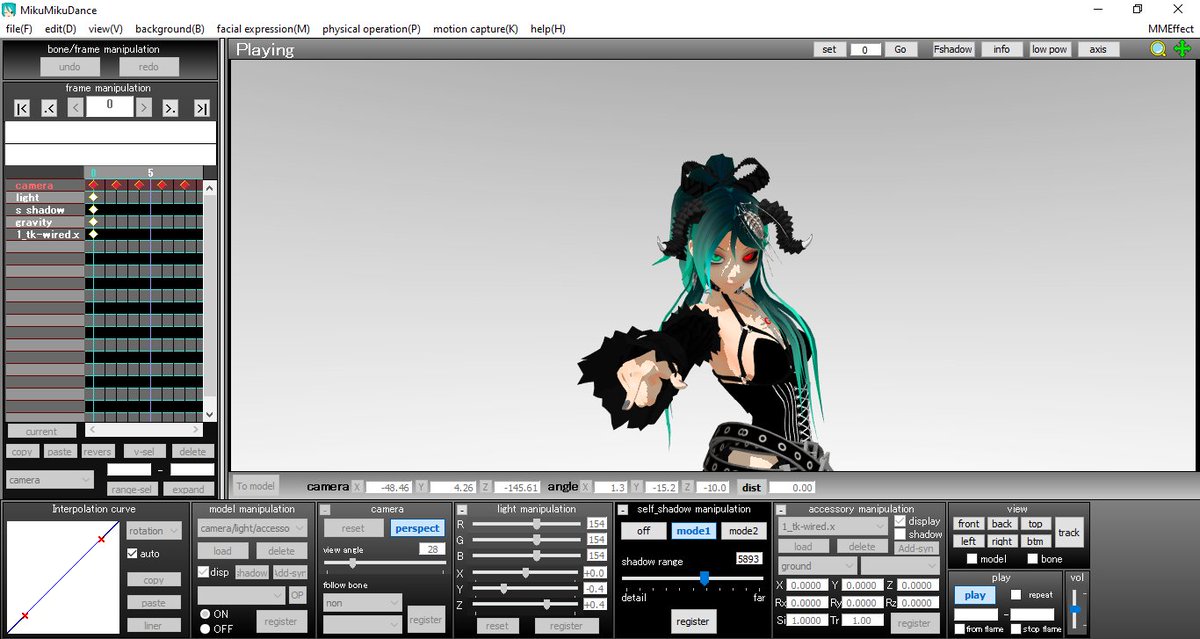1200x639 pixels.
Task: Go to previous keyframe button
Action: click(x=50, y=108)
